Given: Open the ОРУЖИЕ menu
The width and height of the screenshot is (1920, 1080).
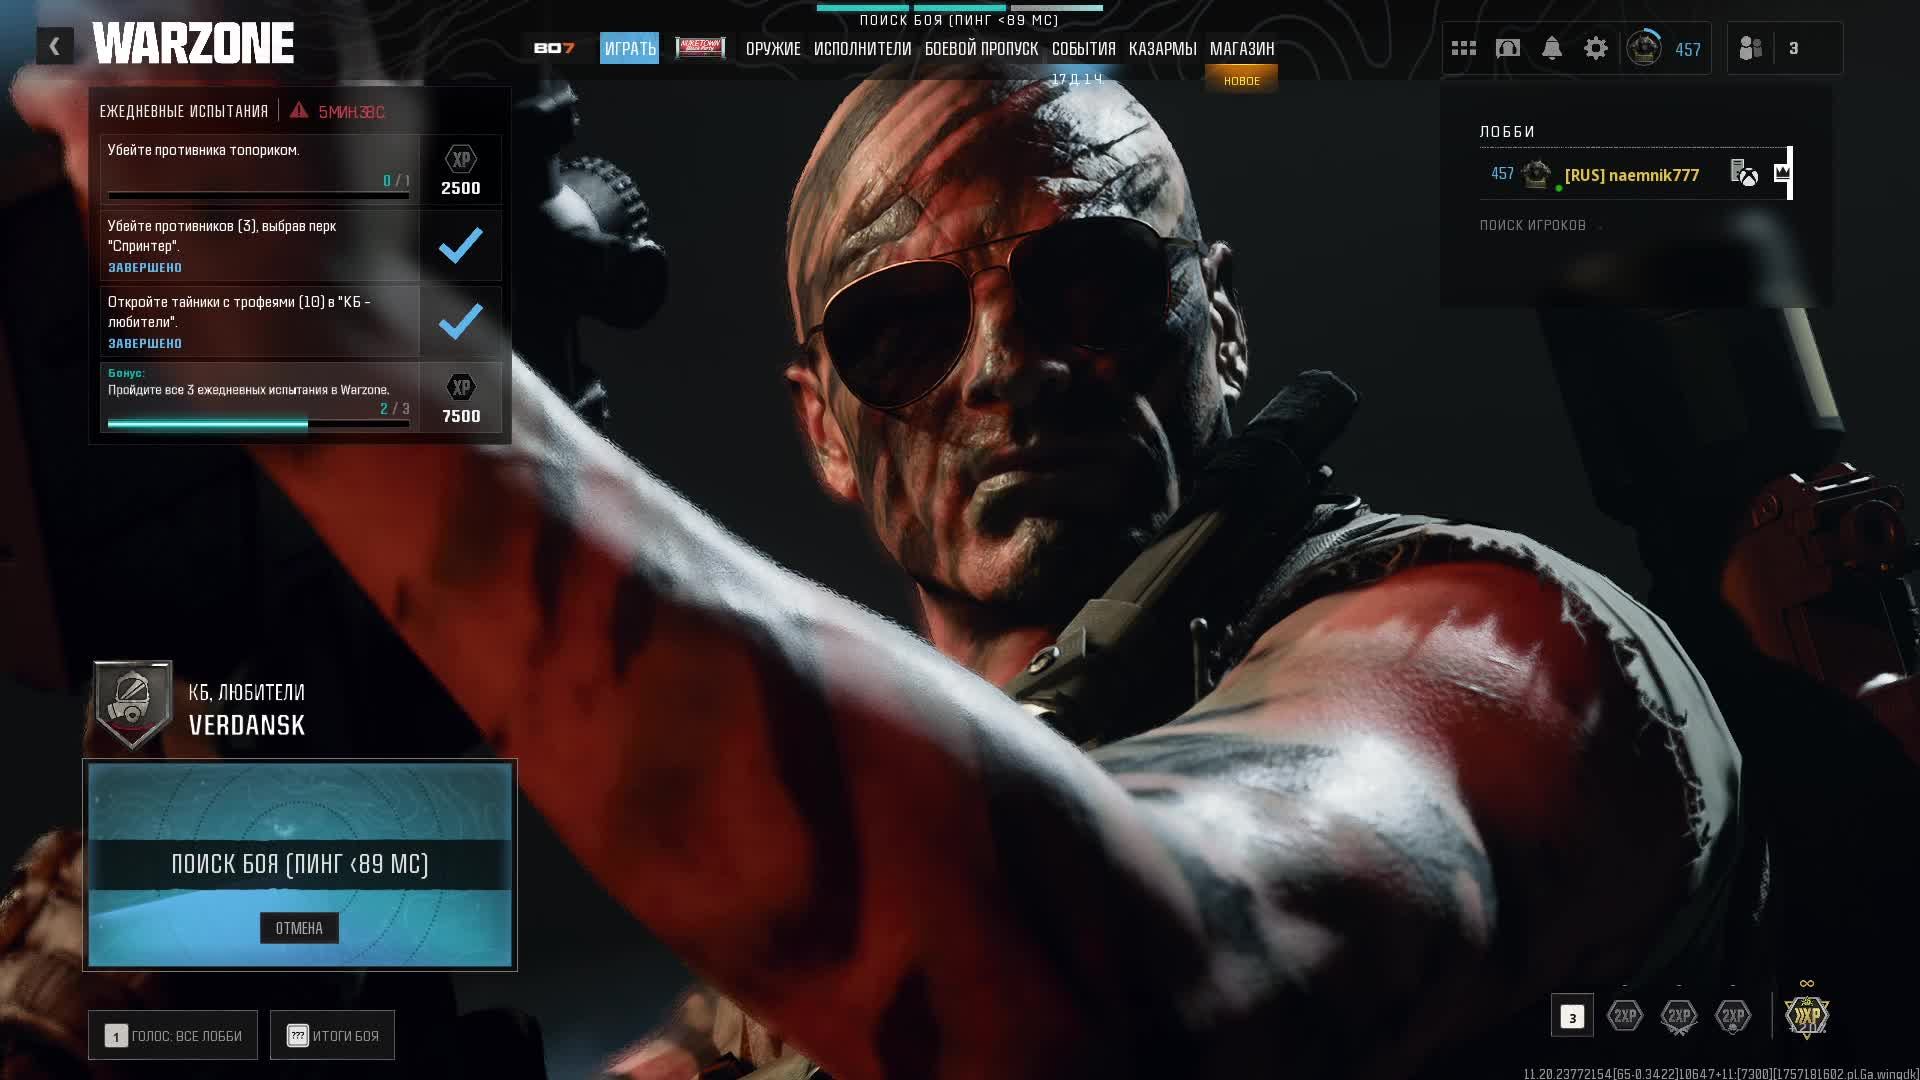Looking at the screenshot, I should point(773,48).
